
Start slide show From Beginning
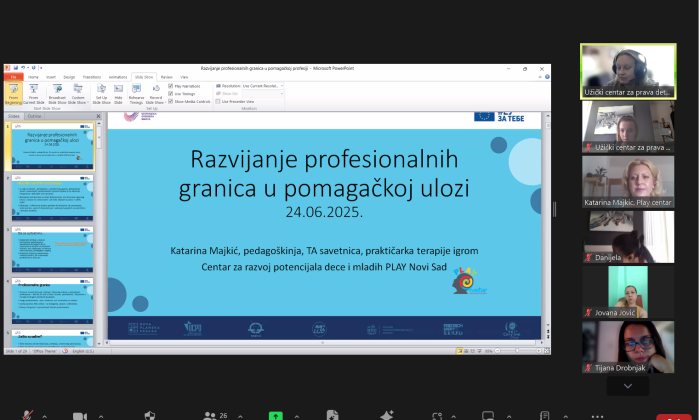[13, 94]
